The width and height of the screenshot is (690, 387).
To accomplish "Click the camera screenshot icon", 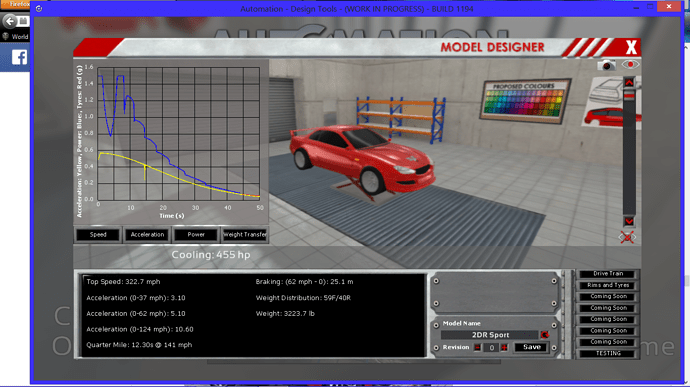I will 606,65.
